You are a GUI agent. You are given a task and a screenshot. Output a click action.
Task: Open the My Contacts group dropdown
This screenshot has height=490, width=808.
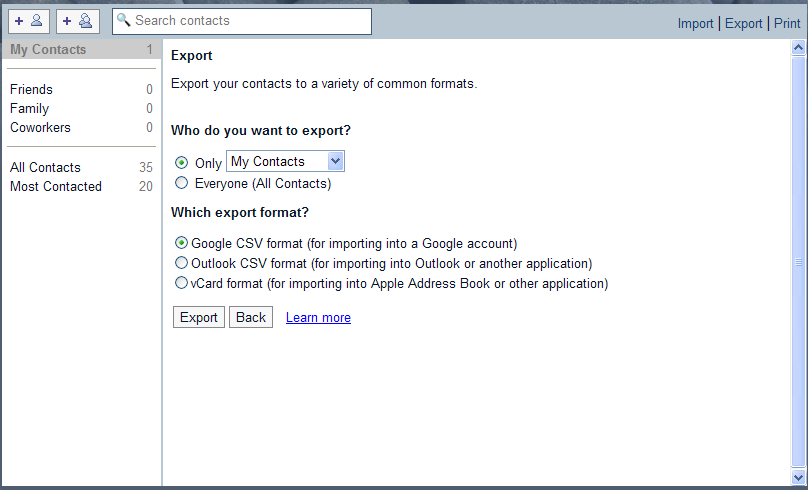point(285,161)
